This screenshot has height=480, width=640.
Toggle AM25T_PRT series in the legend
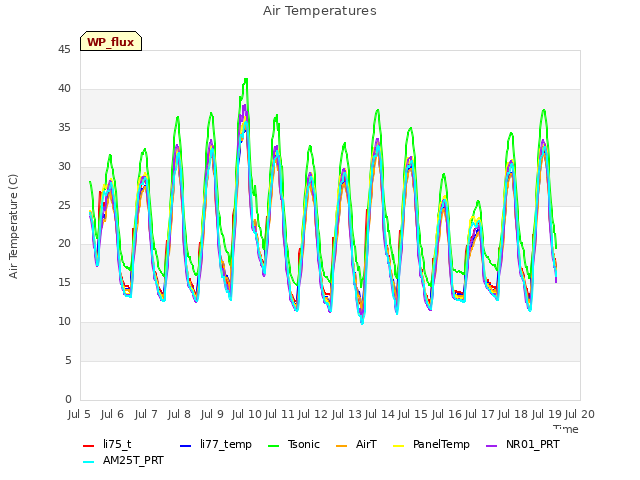(x=123, y=461)
